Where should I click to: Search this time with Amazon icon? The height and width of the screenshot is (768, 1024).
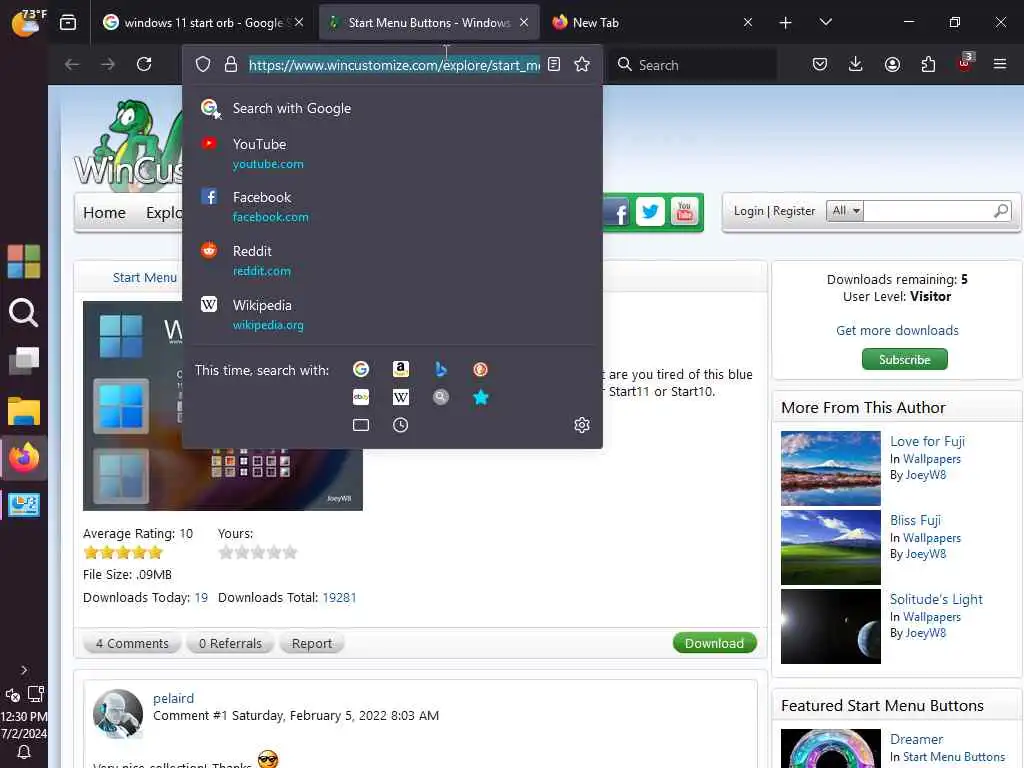(x=400, y=370)
